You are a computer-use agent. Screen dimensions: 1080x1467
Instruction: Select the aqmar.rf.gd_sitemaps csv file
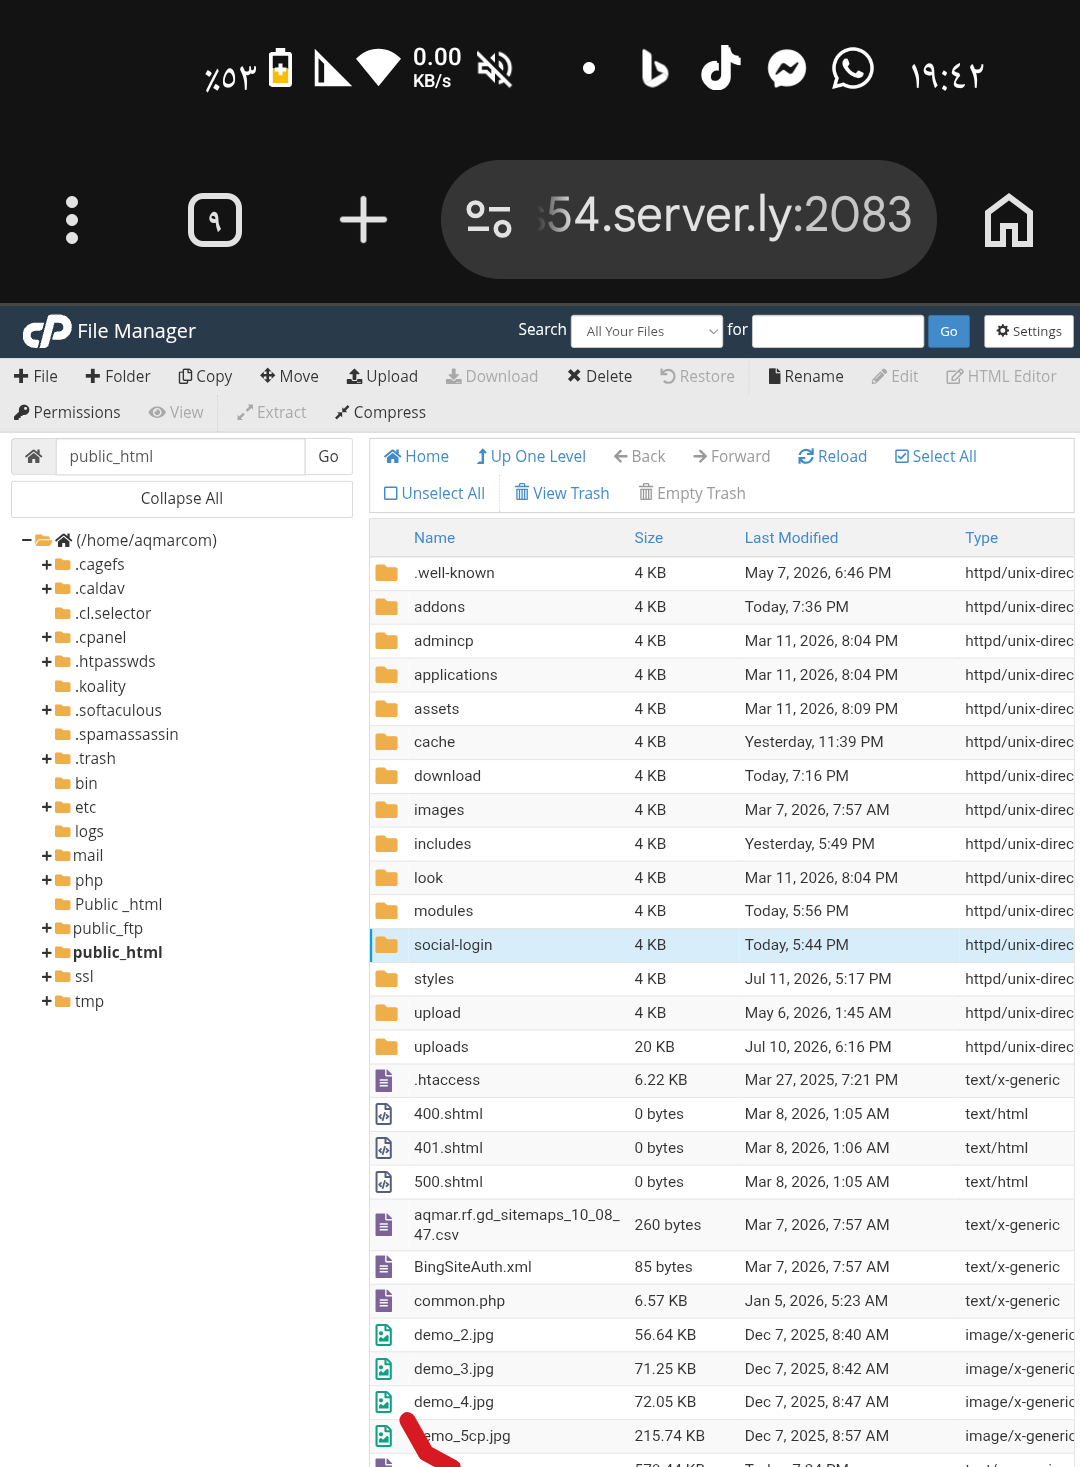click(722, 1225)
